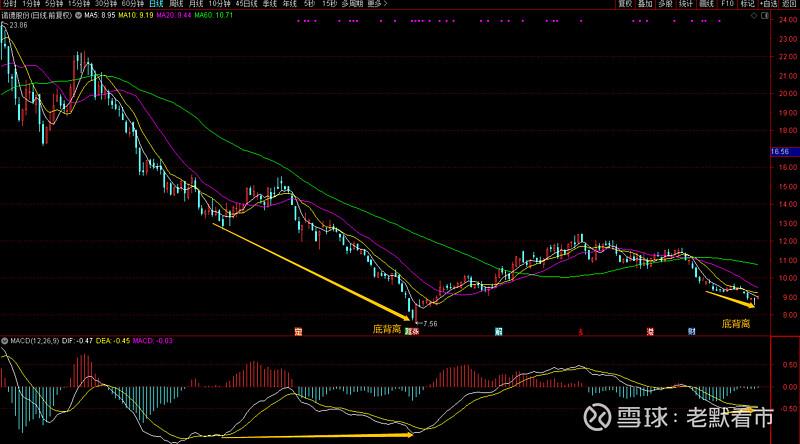Image resolution: width=800 pixels, height=444 pixels.
Task: Click the 返回 back button
Action: pyautogui.click(x=789, y=5)
